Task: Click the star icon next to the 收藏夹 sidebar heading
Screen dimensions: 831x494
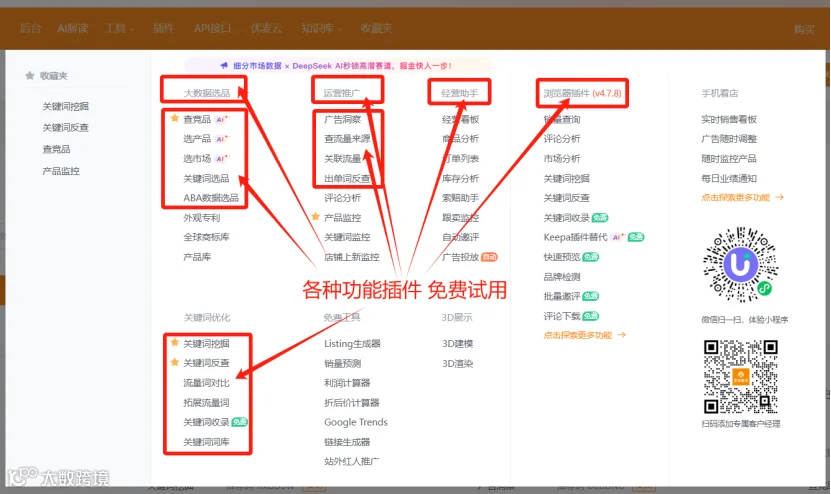Action: coord(30,75)
